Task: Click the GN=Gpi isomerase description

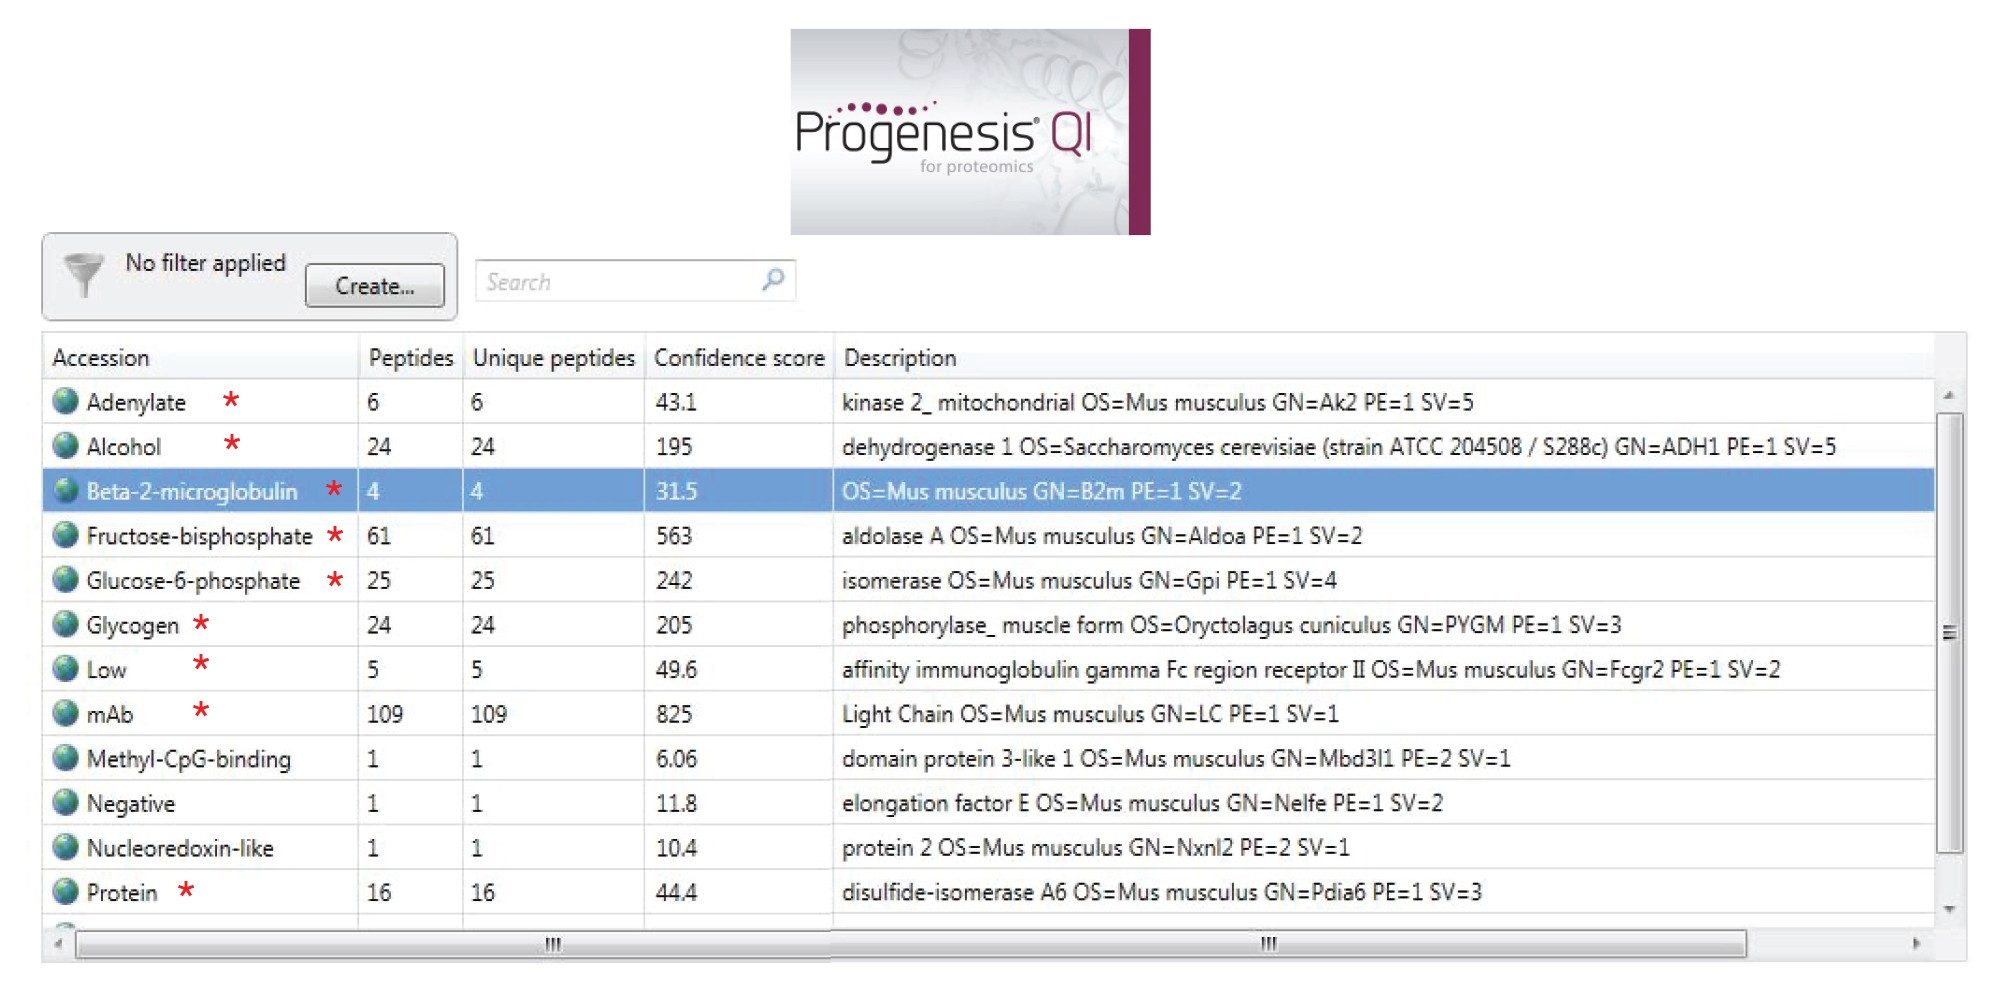Action: 1089,580
